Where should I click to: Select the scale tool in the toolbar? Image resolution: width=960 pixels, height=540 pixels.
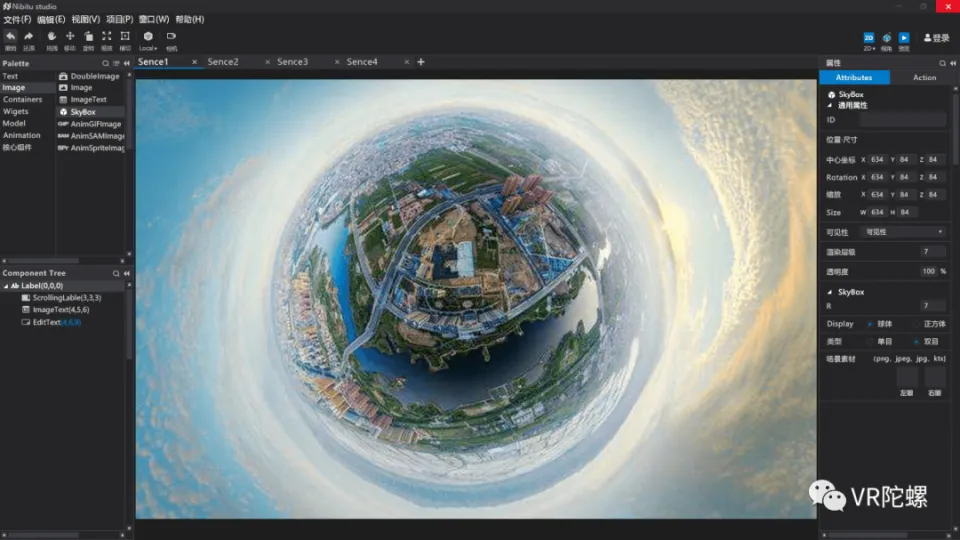tap(106, 37)
